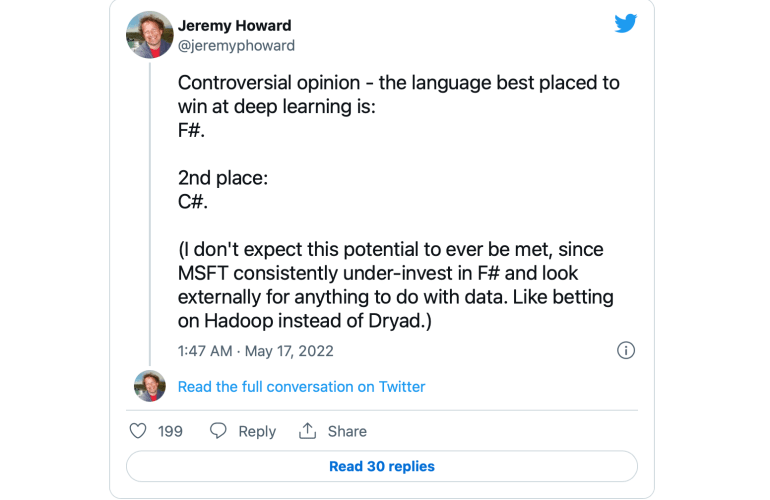The image size is (770, 500).
Task: Click the 199 likes count
Action: coord(170,431)
